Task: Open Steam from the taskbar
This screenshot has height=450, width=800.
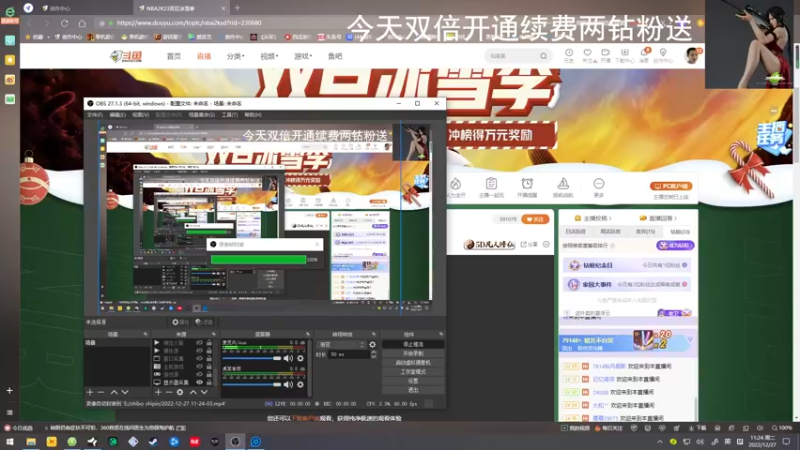Action: coord(153,441)
